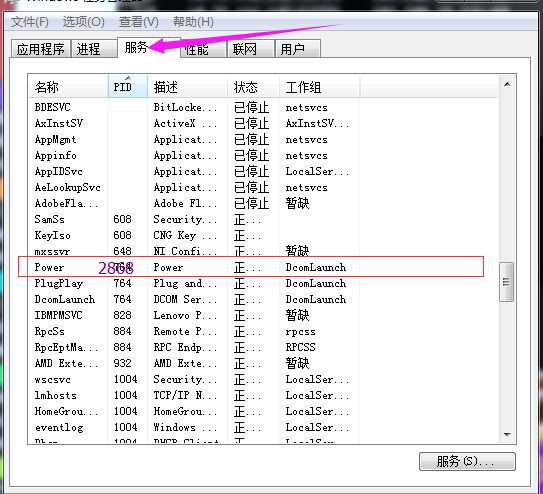Click the CNG Key description cell
Screen dimensions: 543x494
pyautogui.click(x=185, y=235)
